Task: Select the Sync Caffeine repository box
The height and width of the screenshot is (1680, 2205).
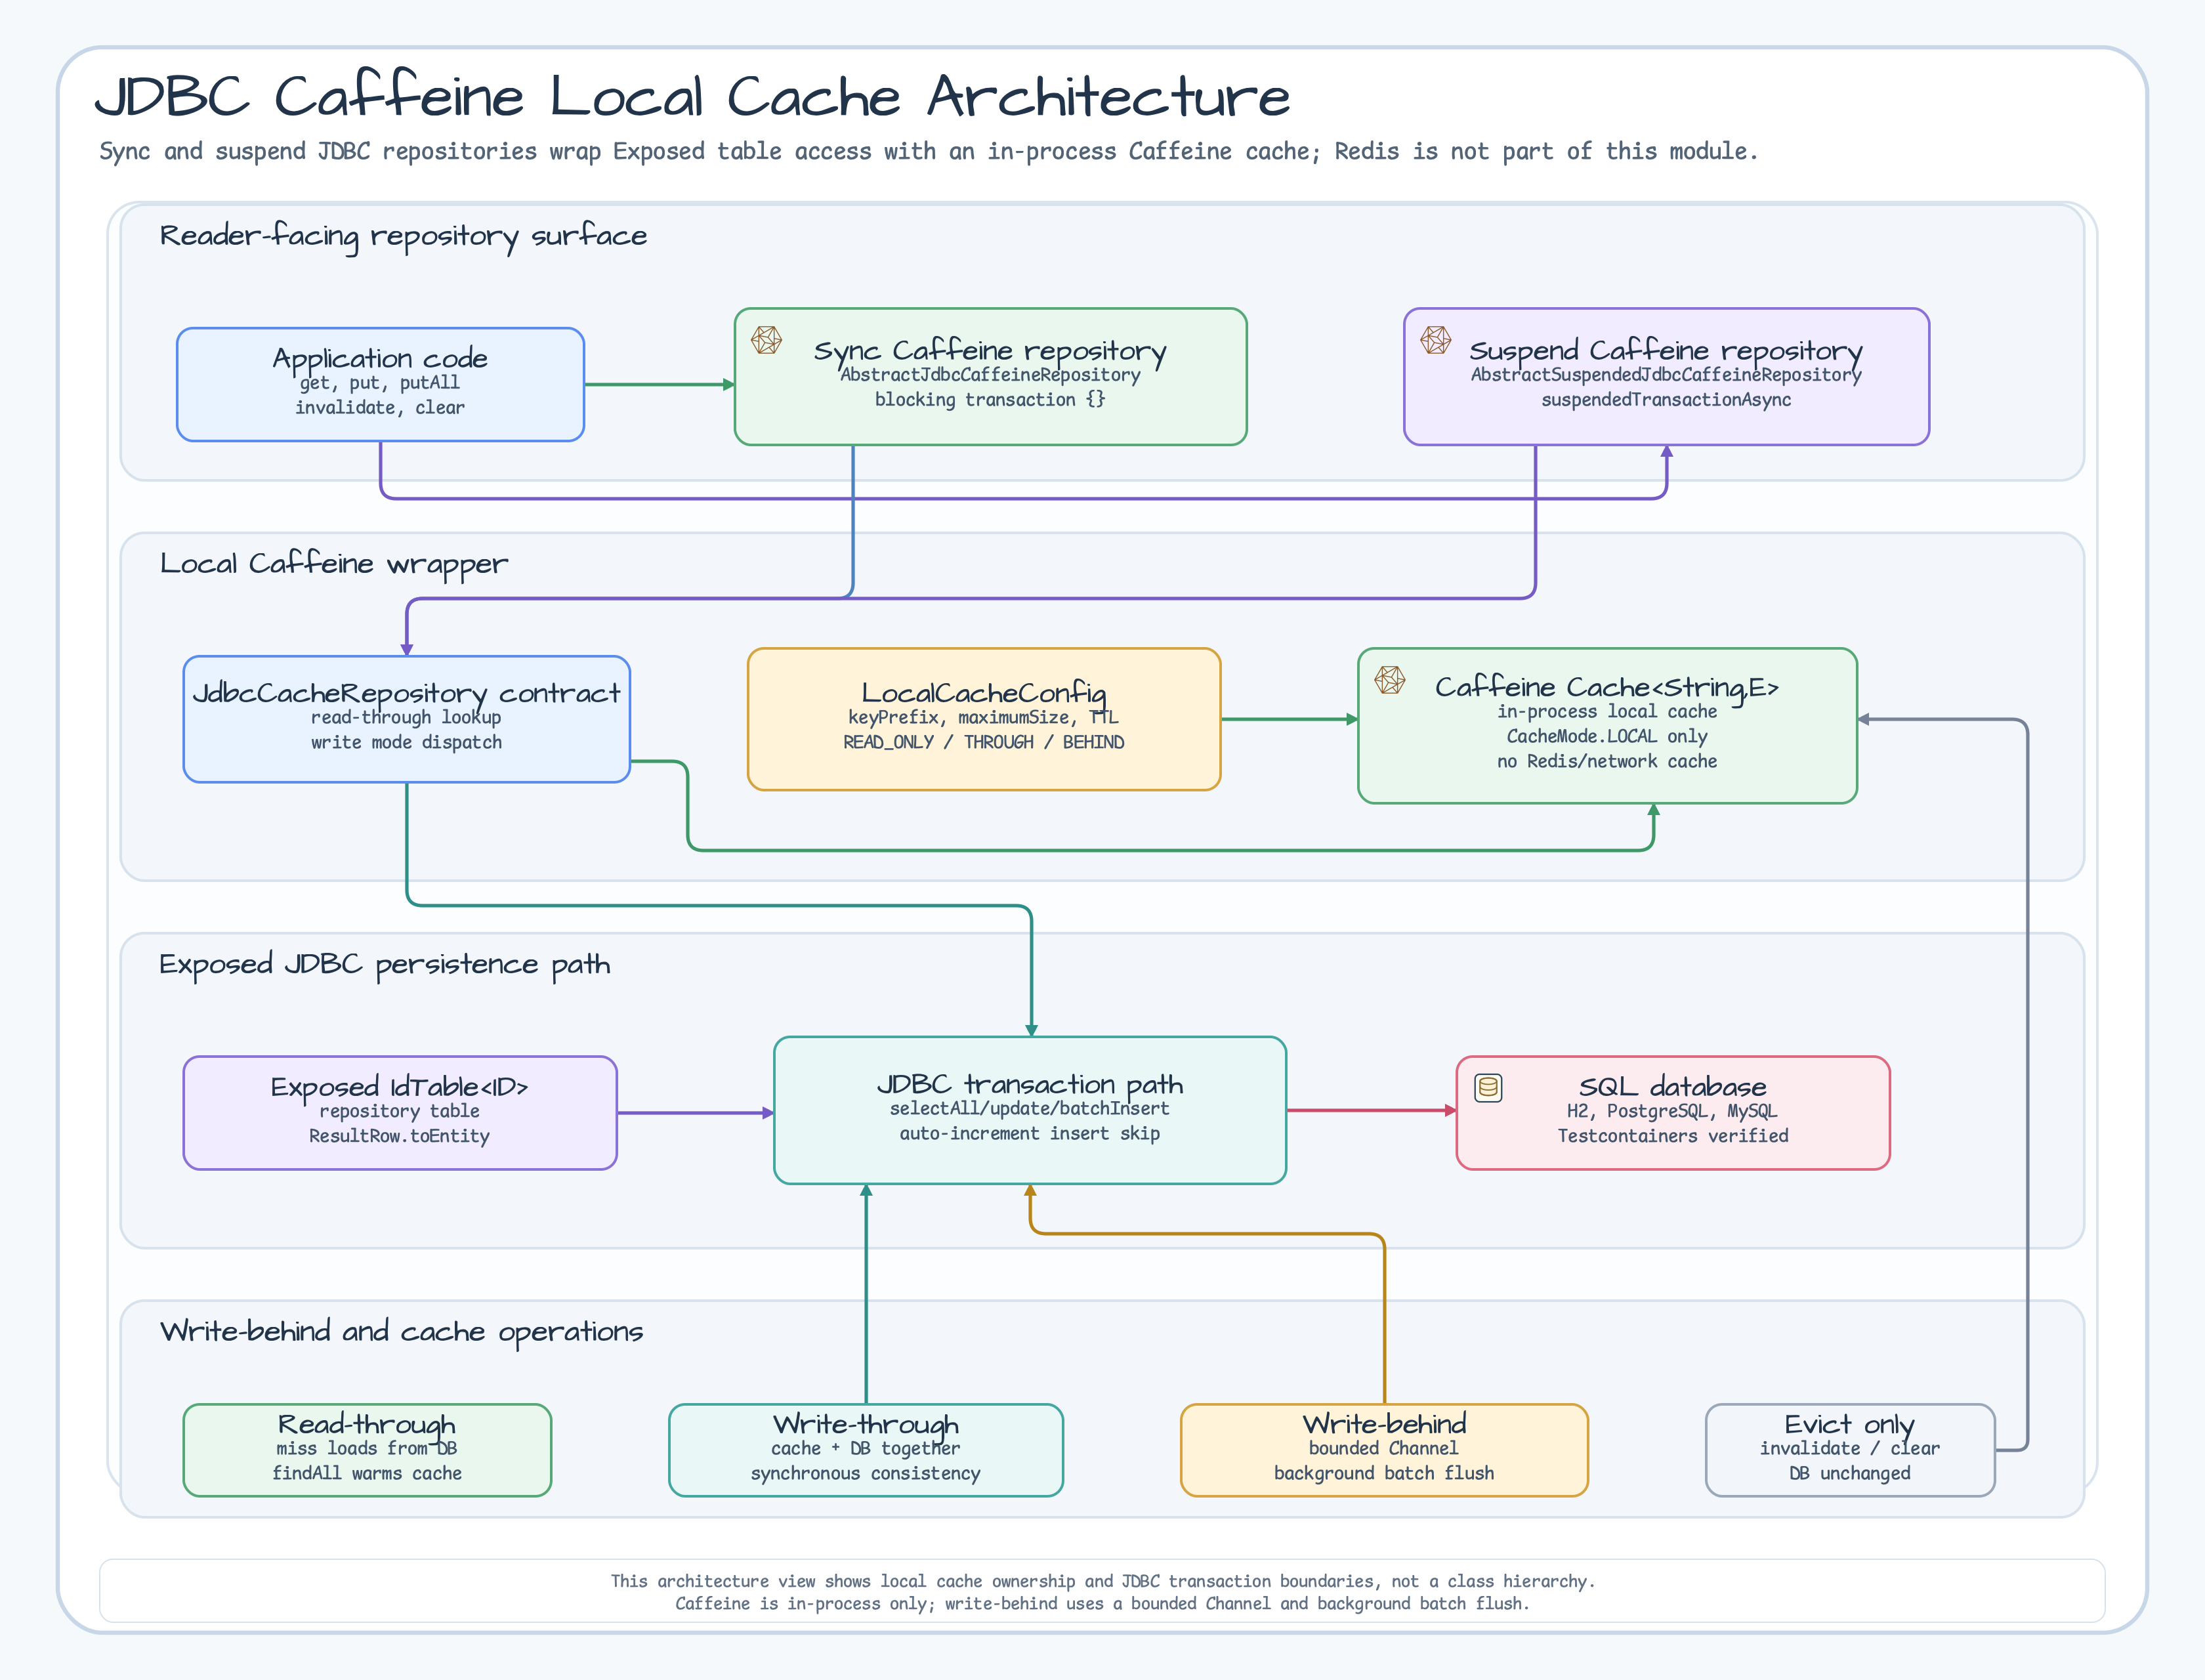Action: click(990, 376)
